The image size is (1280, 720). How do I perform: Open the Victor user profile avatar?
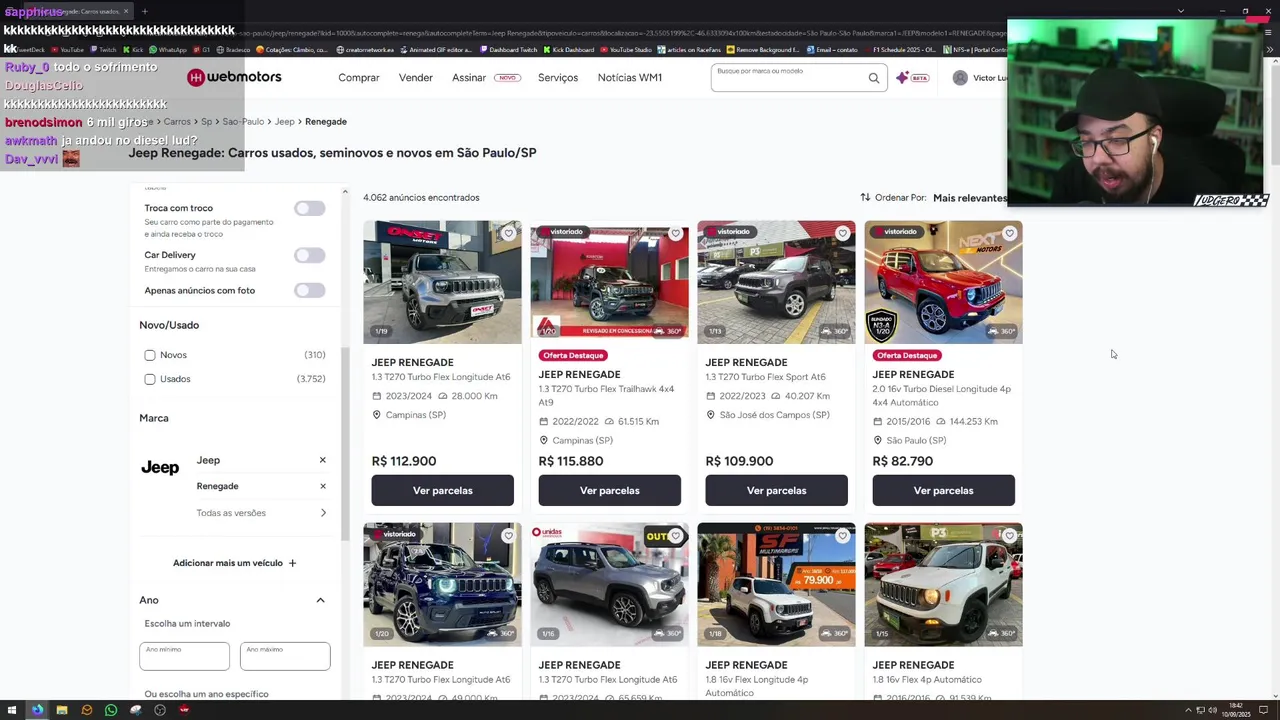[960, 78]
